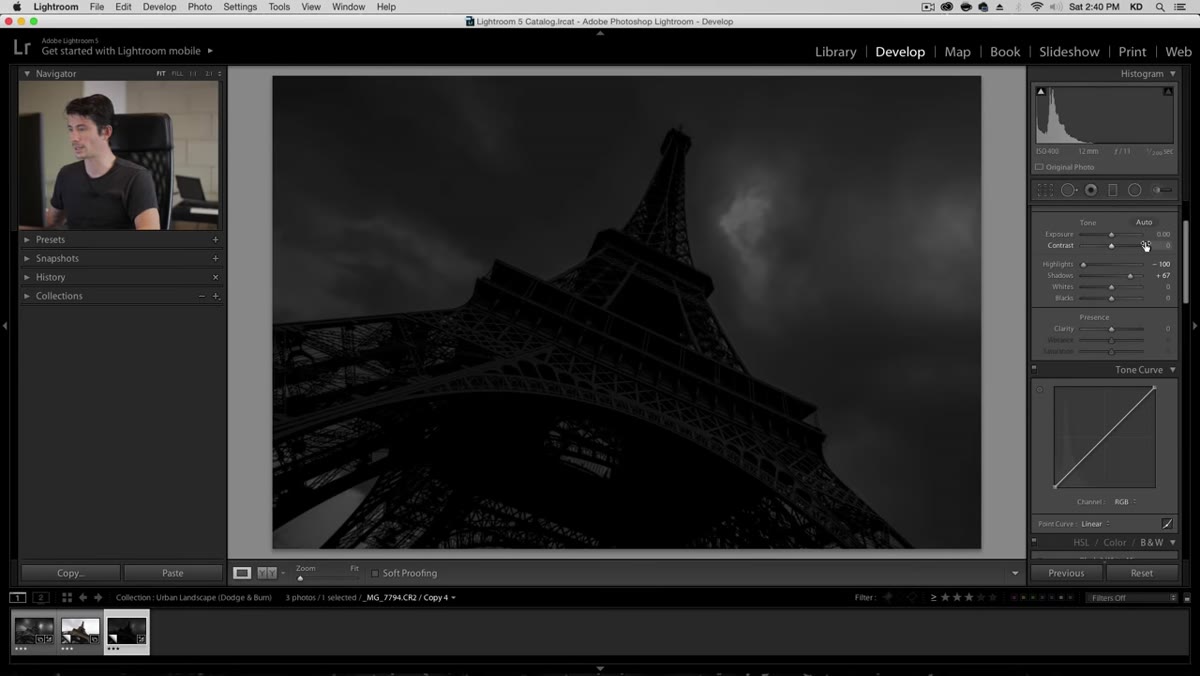The height and width of the screenshot is (676, 1200).
Task: Click the Highlights slider handle
Action: [1083, 265]
